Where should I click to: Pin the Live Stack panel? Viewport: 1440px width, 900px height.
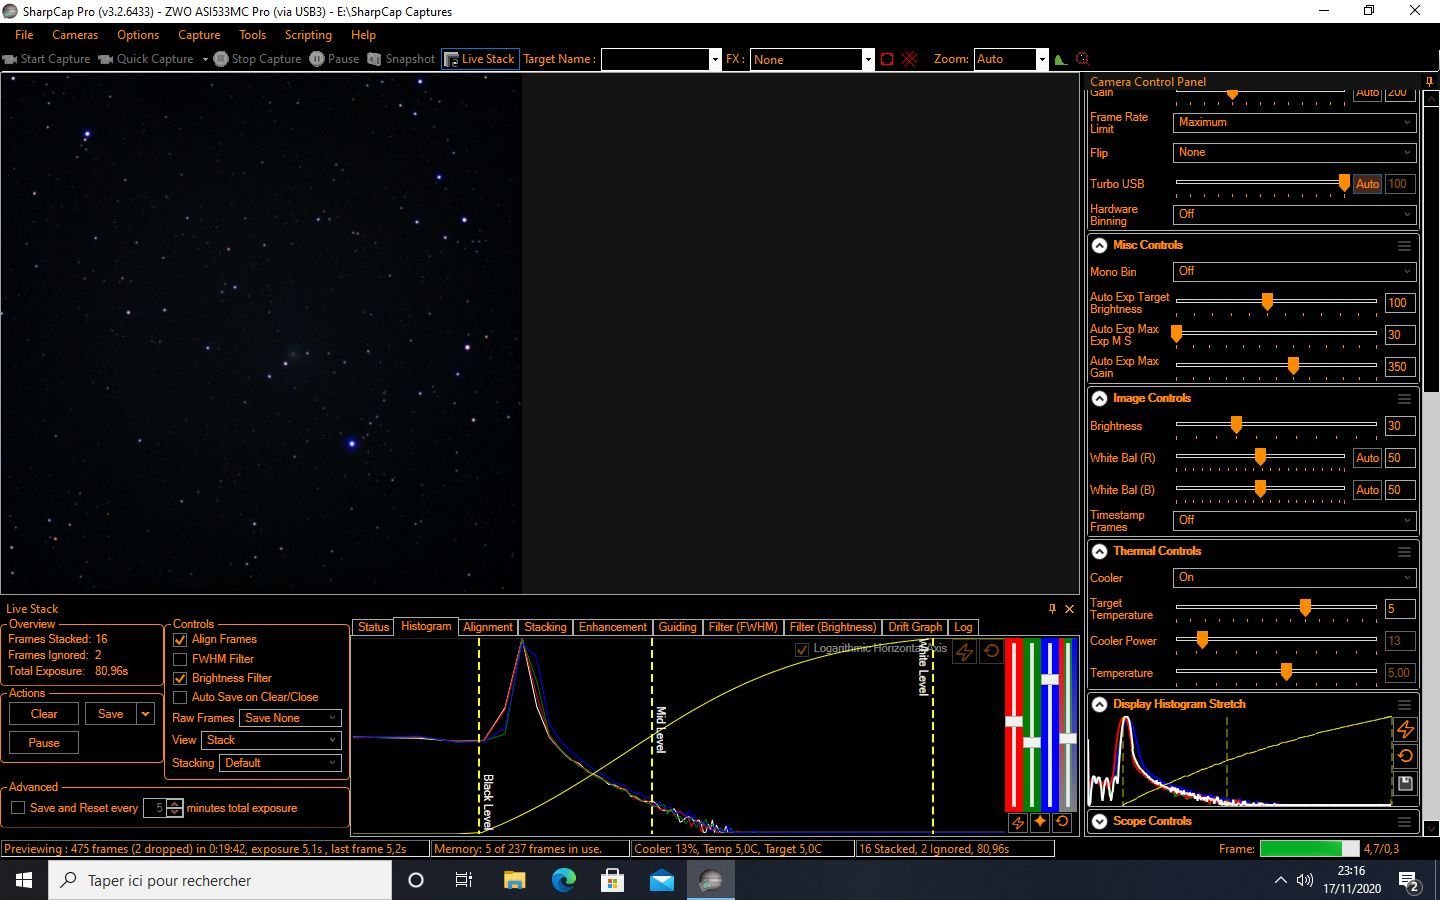pyautogui.click(x=1052, y=608)
